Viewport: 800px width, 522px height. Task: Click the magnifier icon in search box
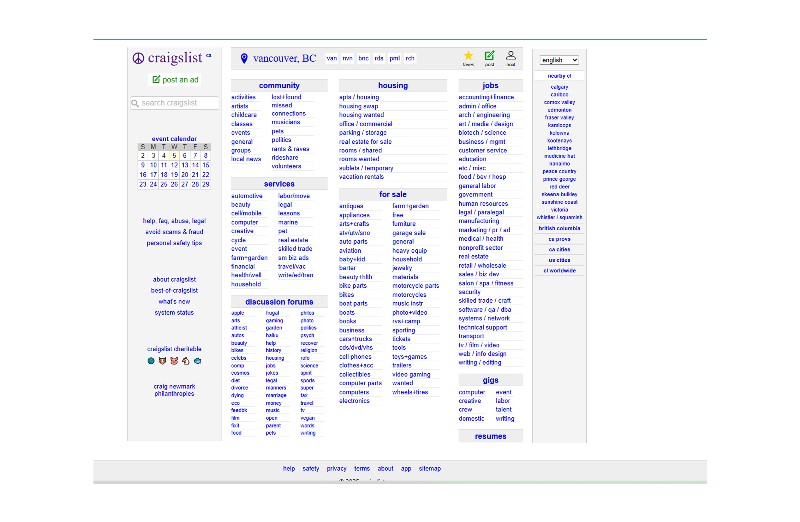click(135, 103)
